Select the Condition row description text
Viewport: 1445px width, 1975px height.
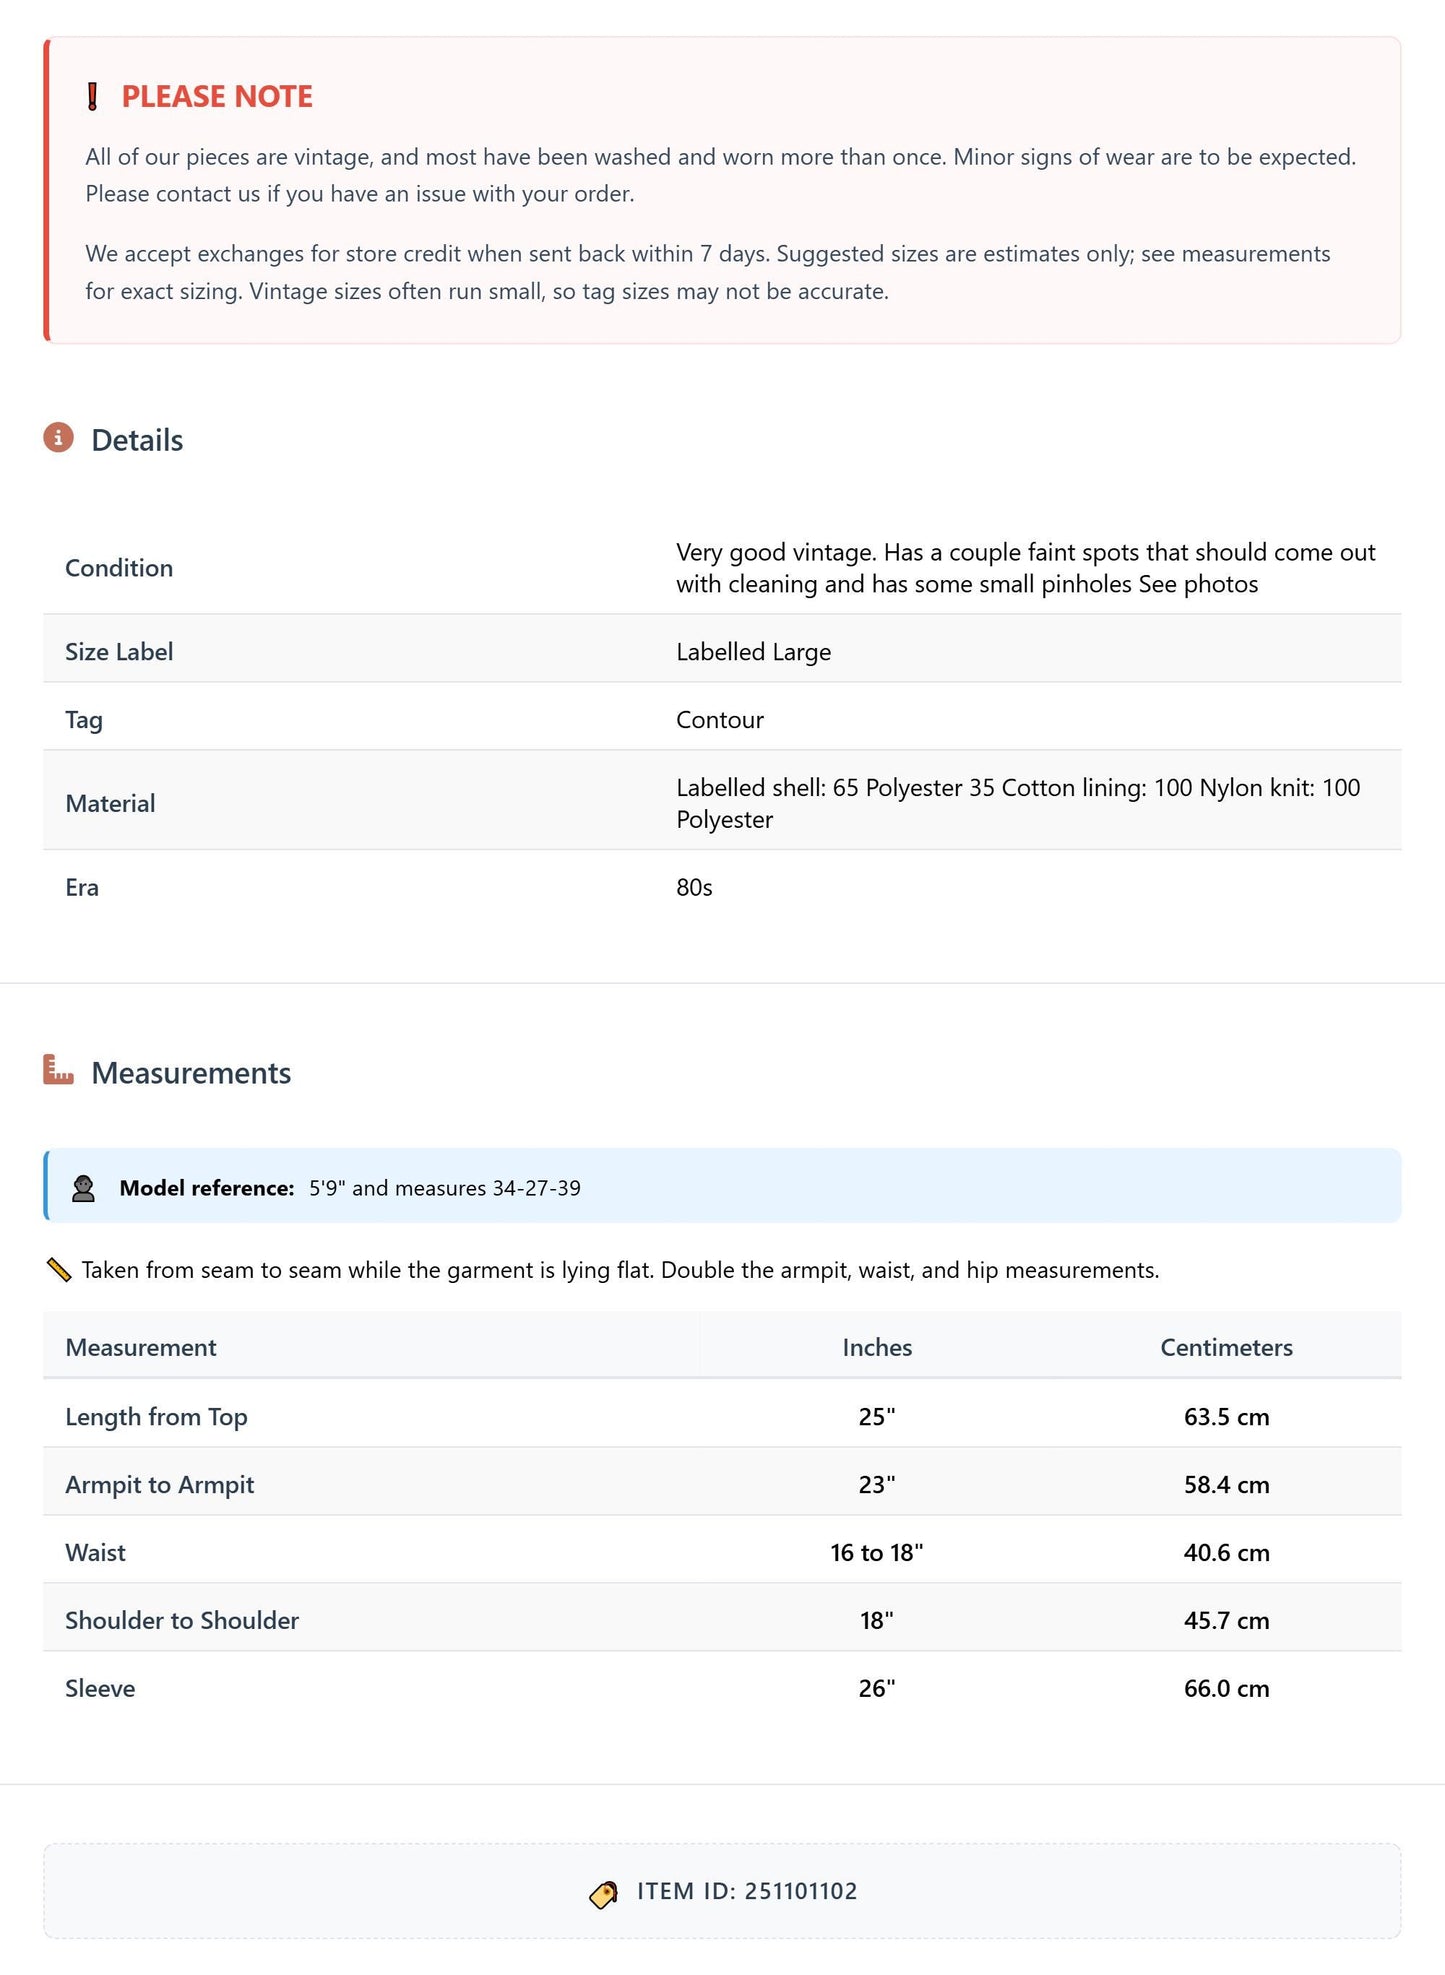coord(1026,568)
